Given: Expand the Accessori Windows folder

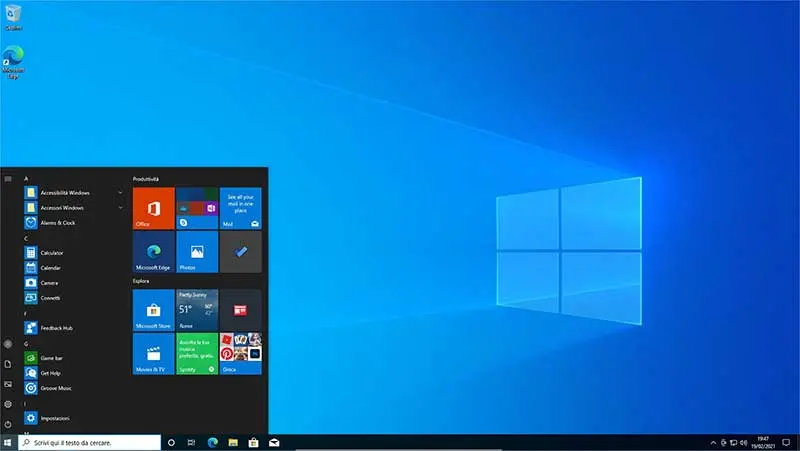Looking at the screenshot, I should pos(74,208).
